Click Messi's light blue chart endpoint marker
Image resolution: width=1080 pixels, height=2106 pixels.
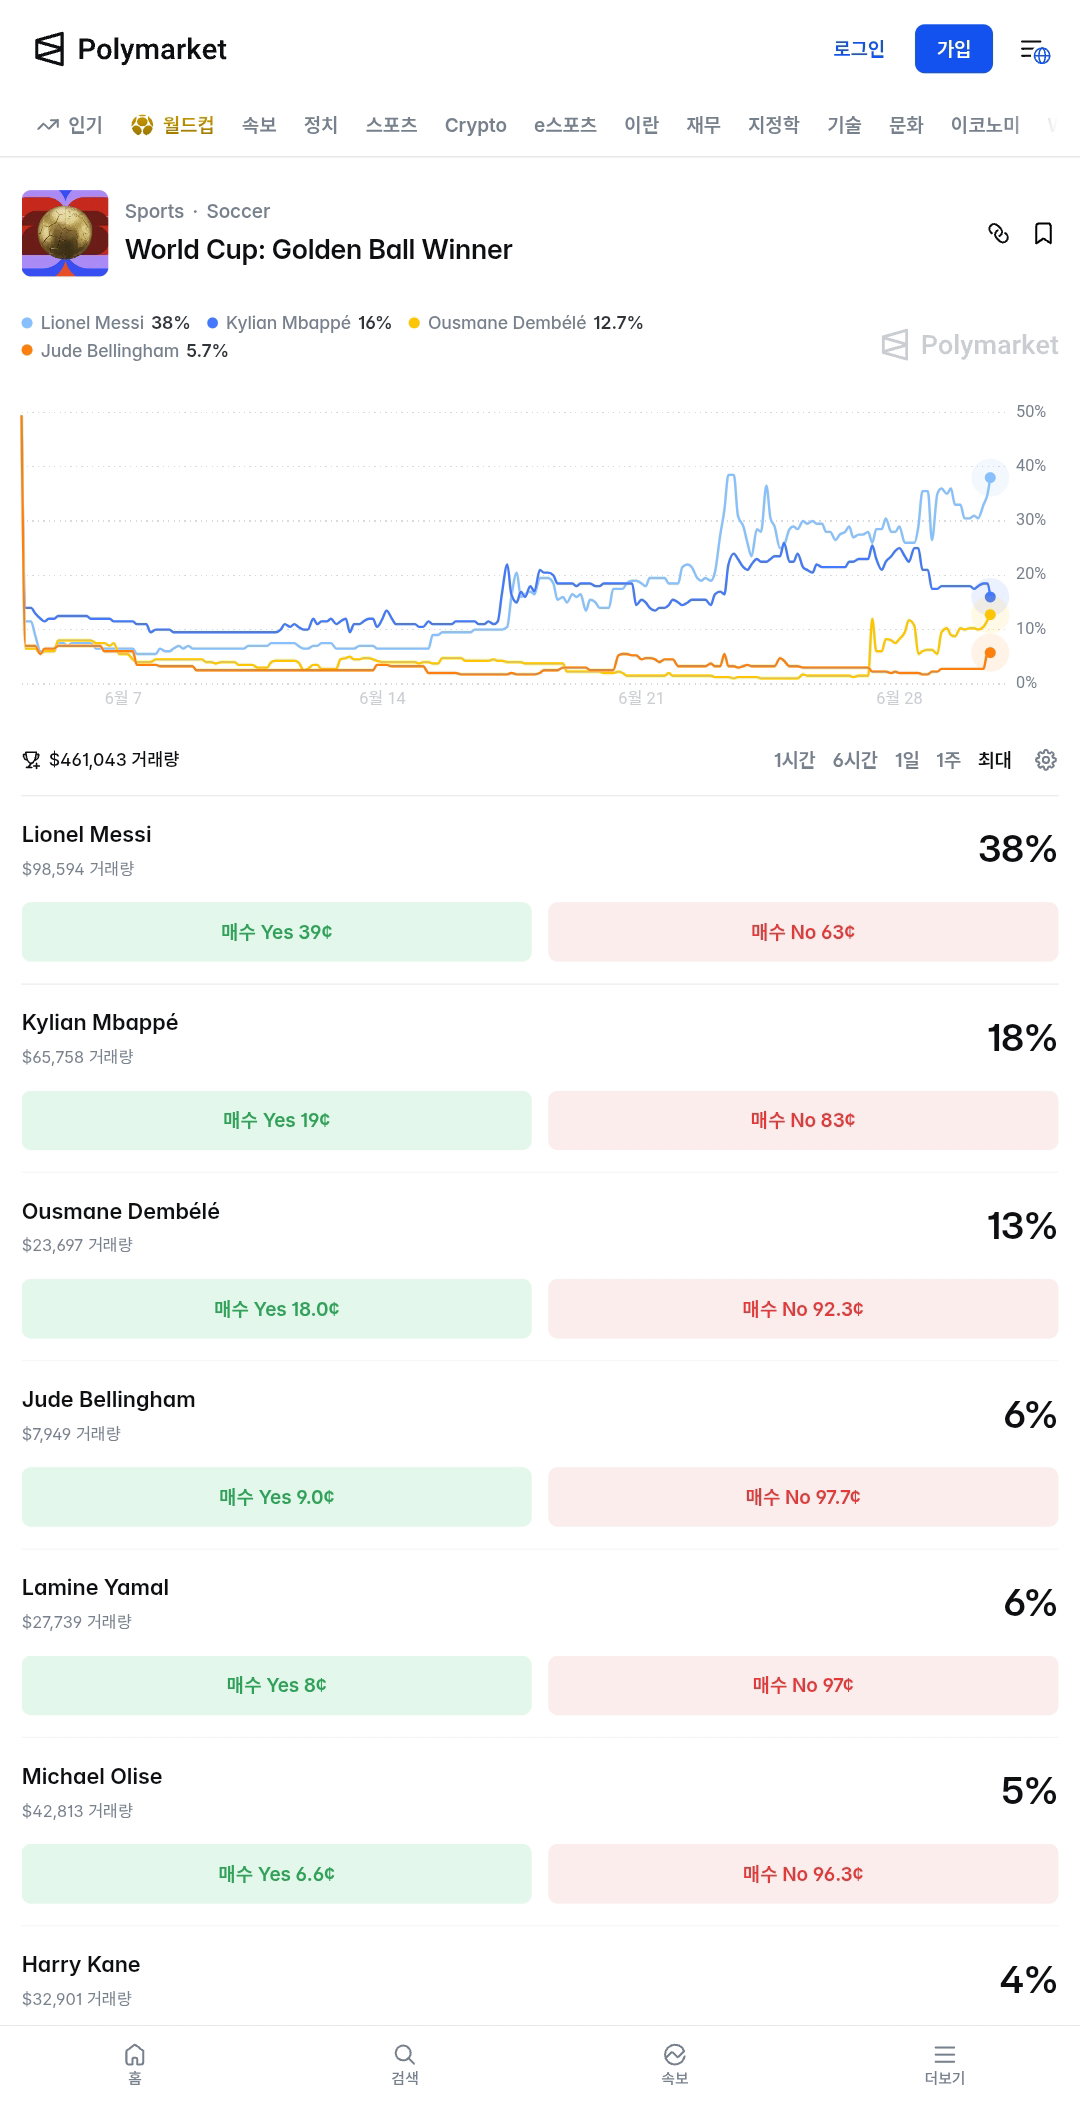tap(990, 477)
